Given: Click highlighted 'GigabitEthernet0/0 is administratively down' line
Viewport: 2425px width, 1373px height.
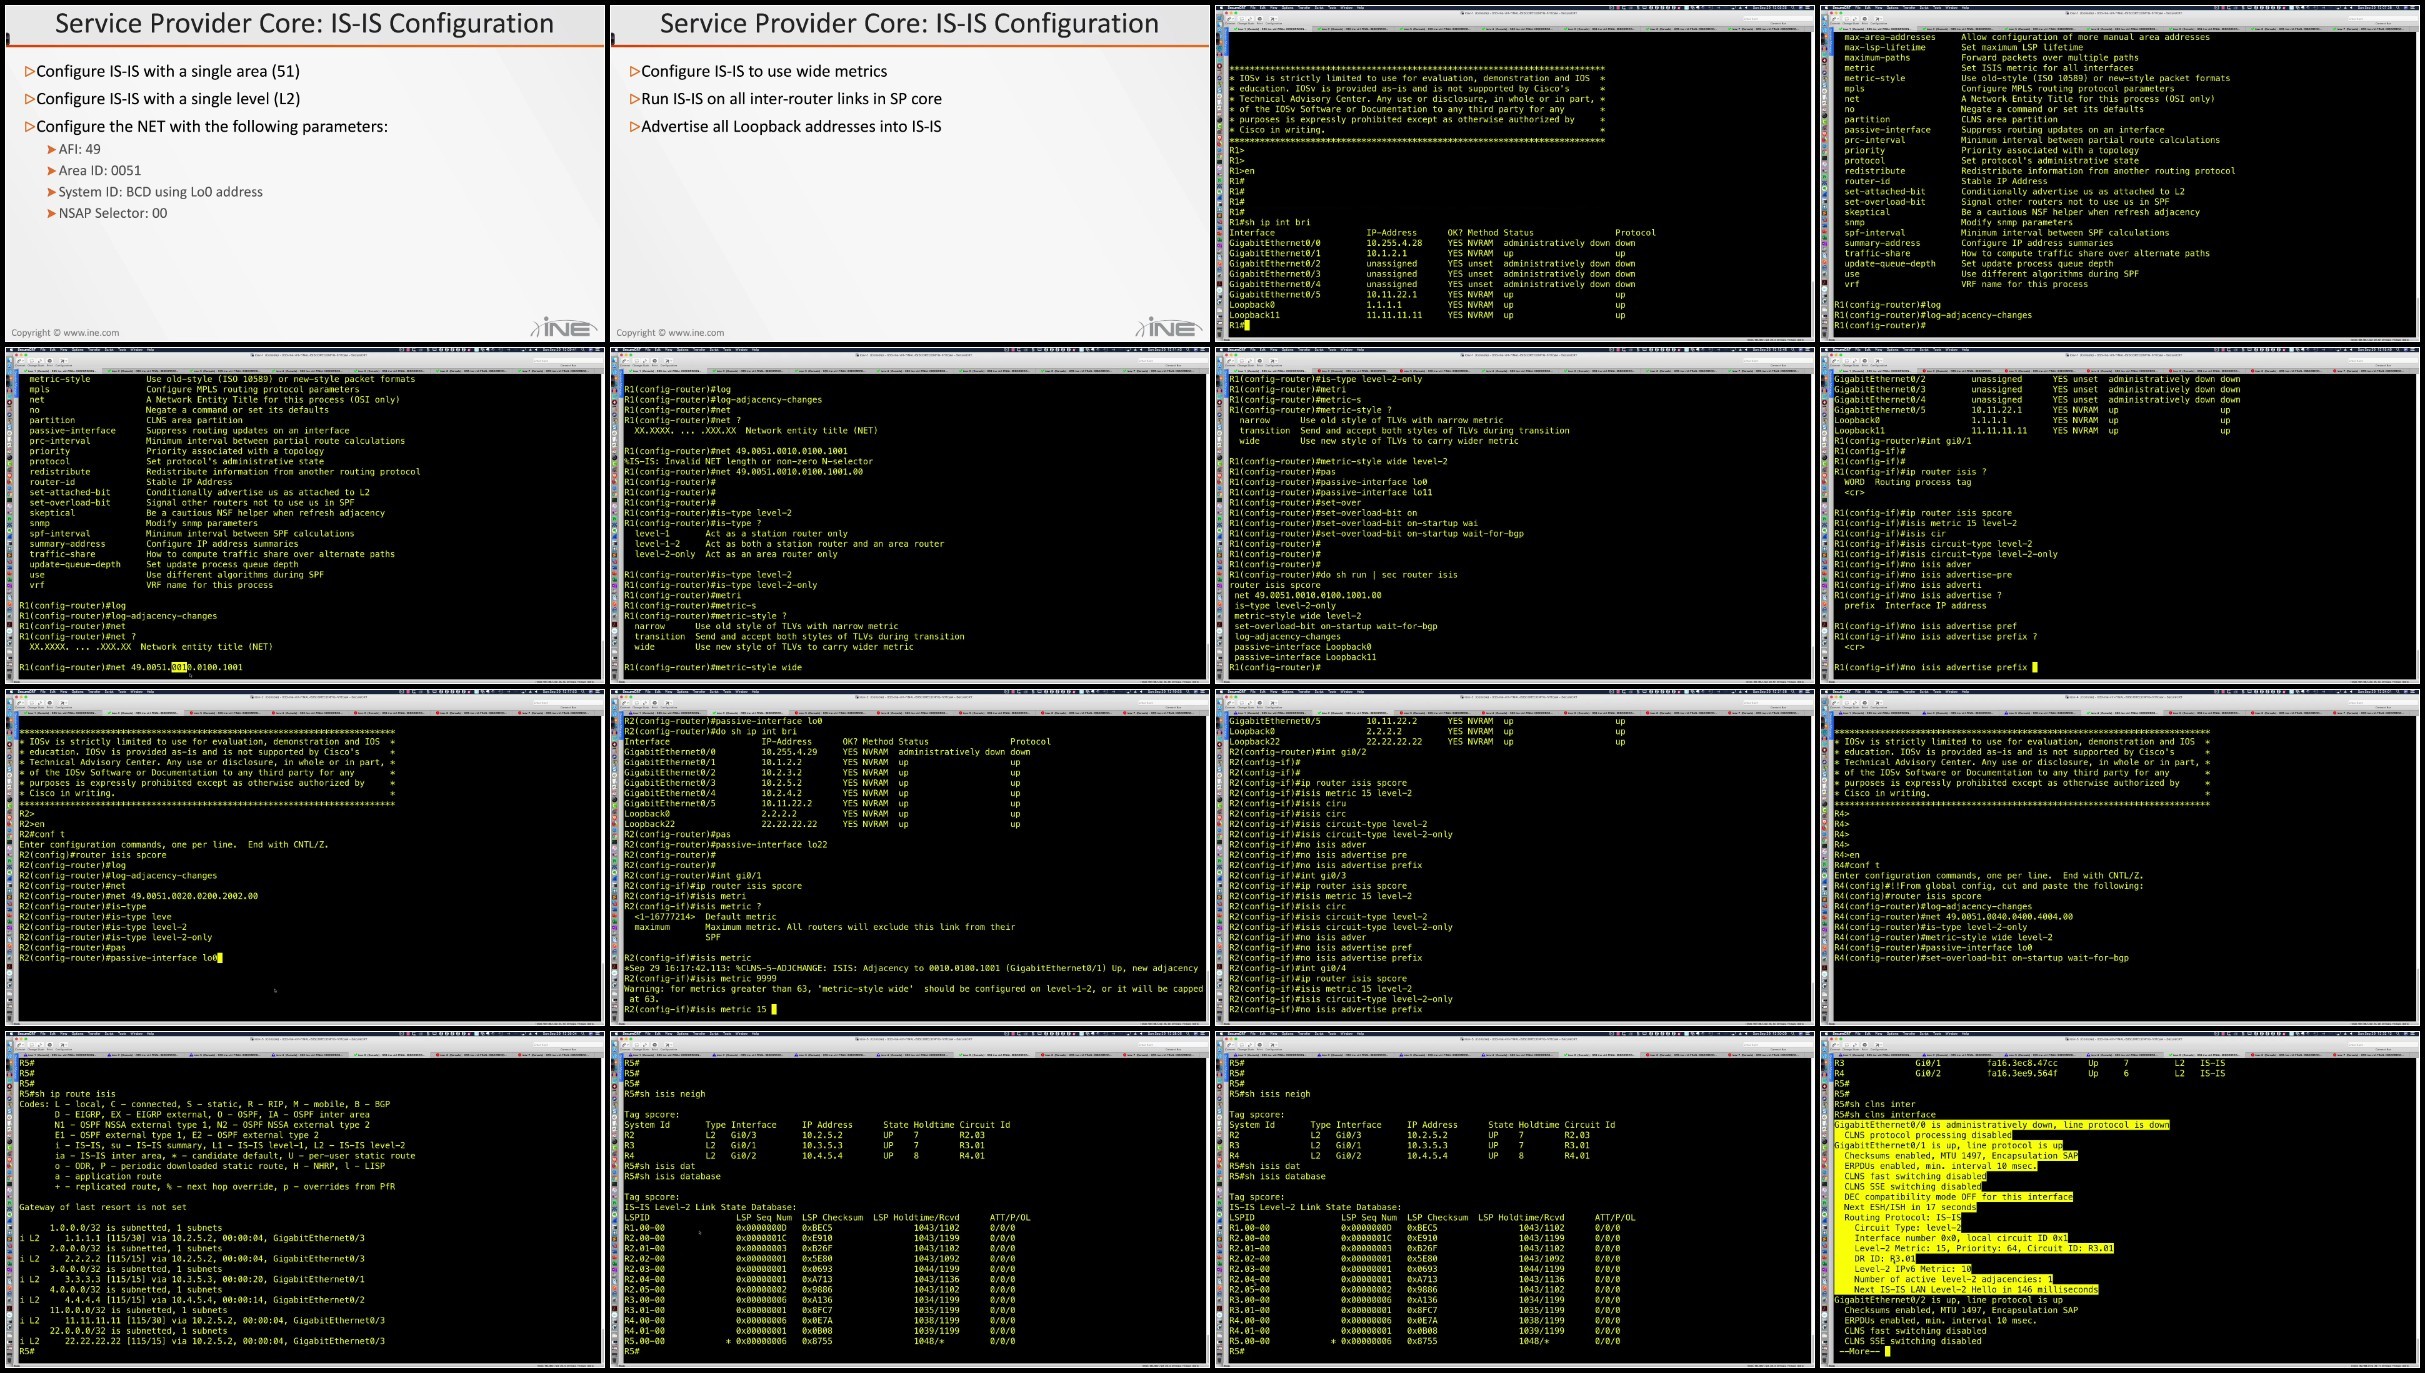Looking at the screenshot, I should [2002, 1125].
